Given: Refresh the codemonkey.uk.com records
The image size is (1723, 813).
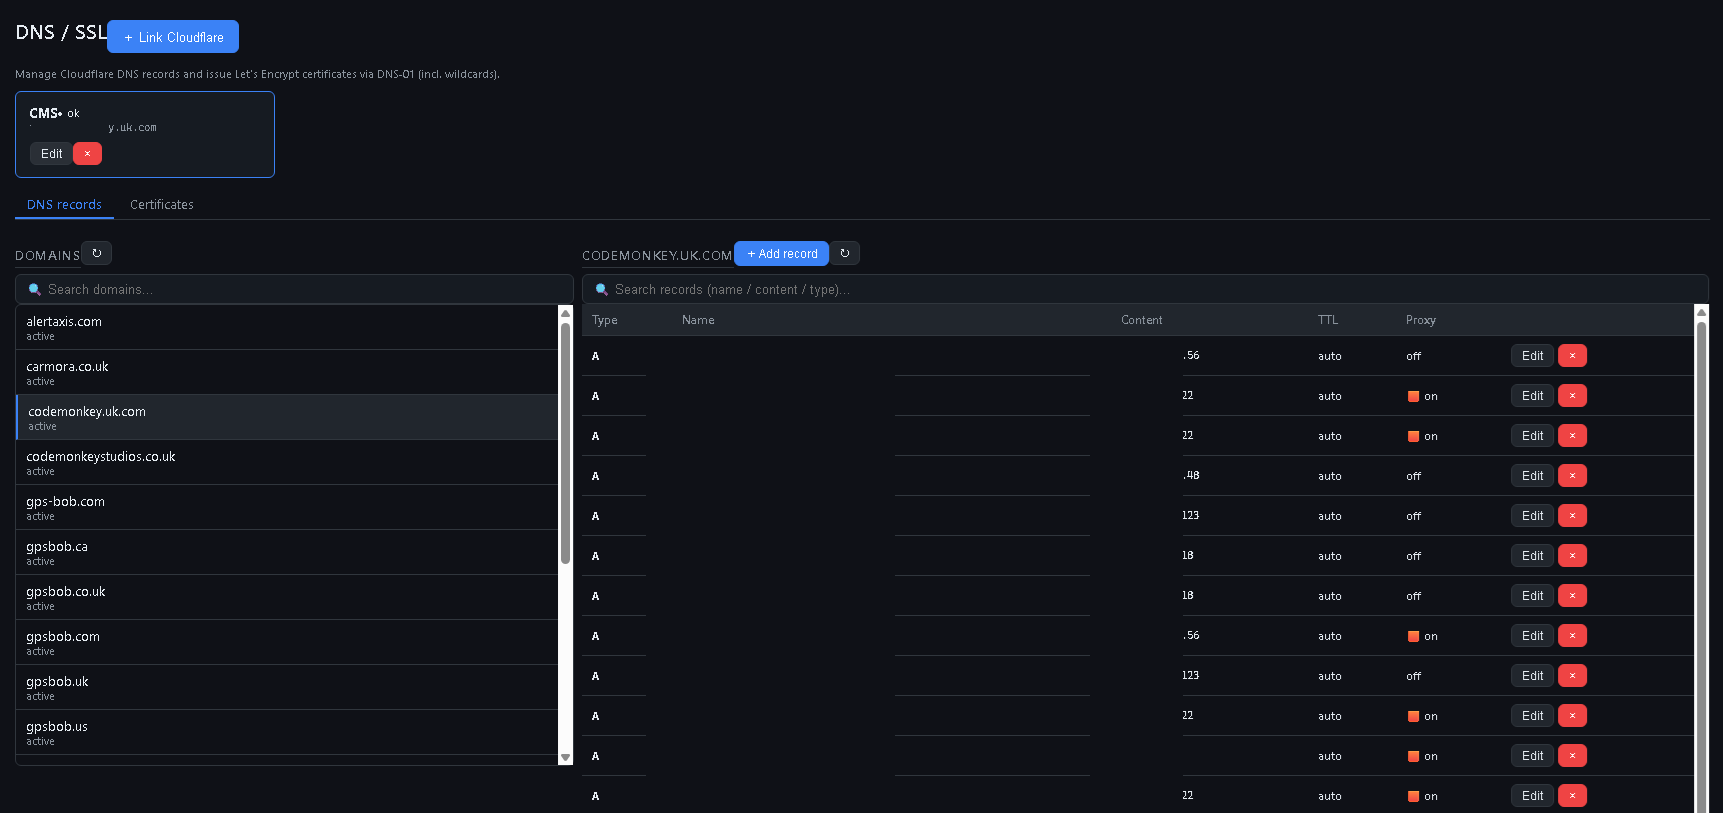Looking at the screenshot, I should [845, 253].
